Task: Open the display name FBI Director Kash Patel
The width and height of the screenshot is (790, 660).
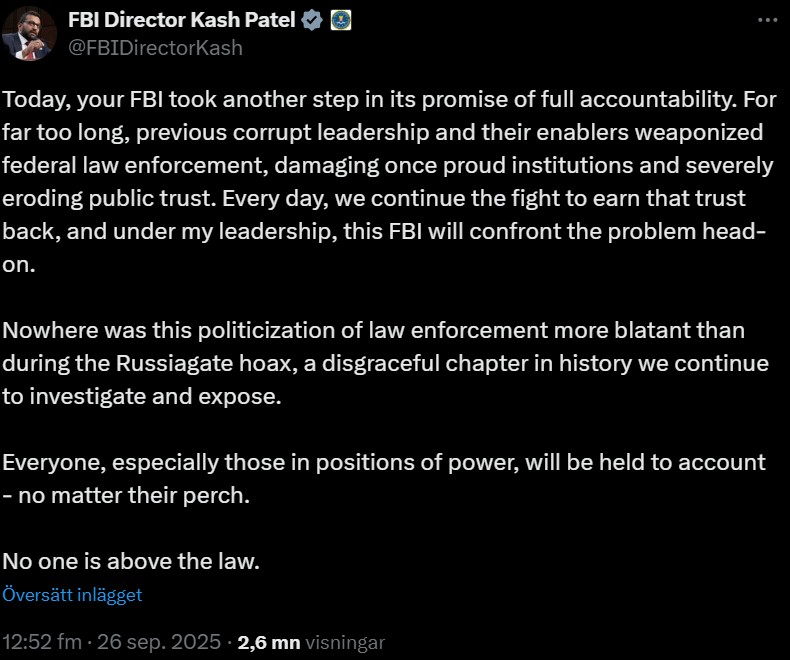Action: (x=181, y=20)
